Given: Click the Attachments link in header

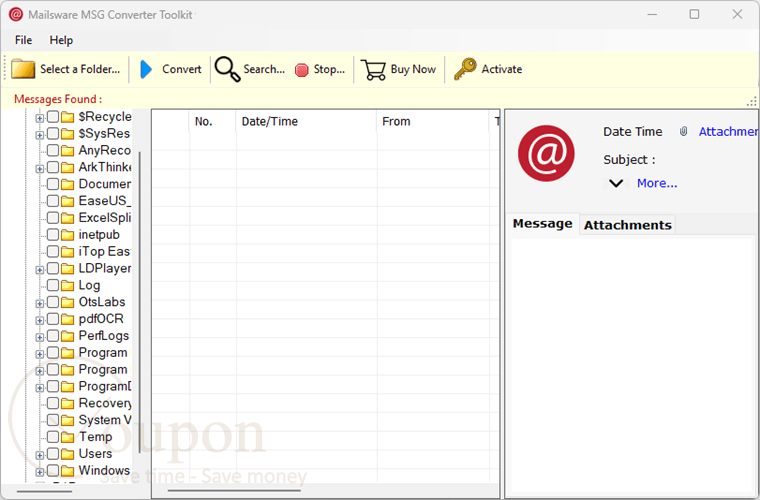Looking at the screenshot, I should [x=728, y=131].
